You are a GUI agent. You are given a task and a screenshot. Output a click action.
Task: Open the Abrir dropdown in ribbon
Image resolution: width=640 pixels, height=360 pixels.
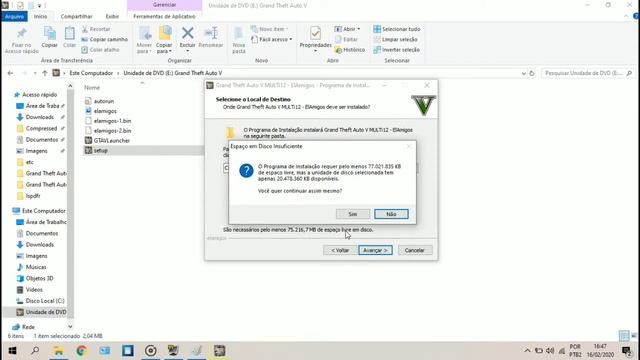click(x=347, y=29)
